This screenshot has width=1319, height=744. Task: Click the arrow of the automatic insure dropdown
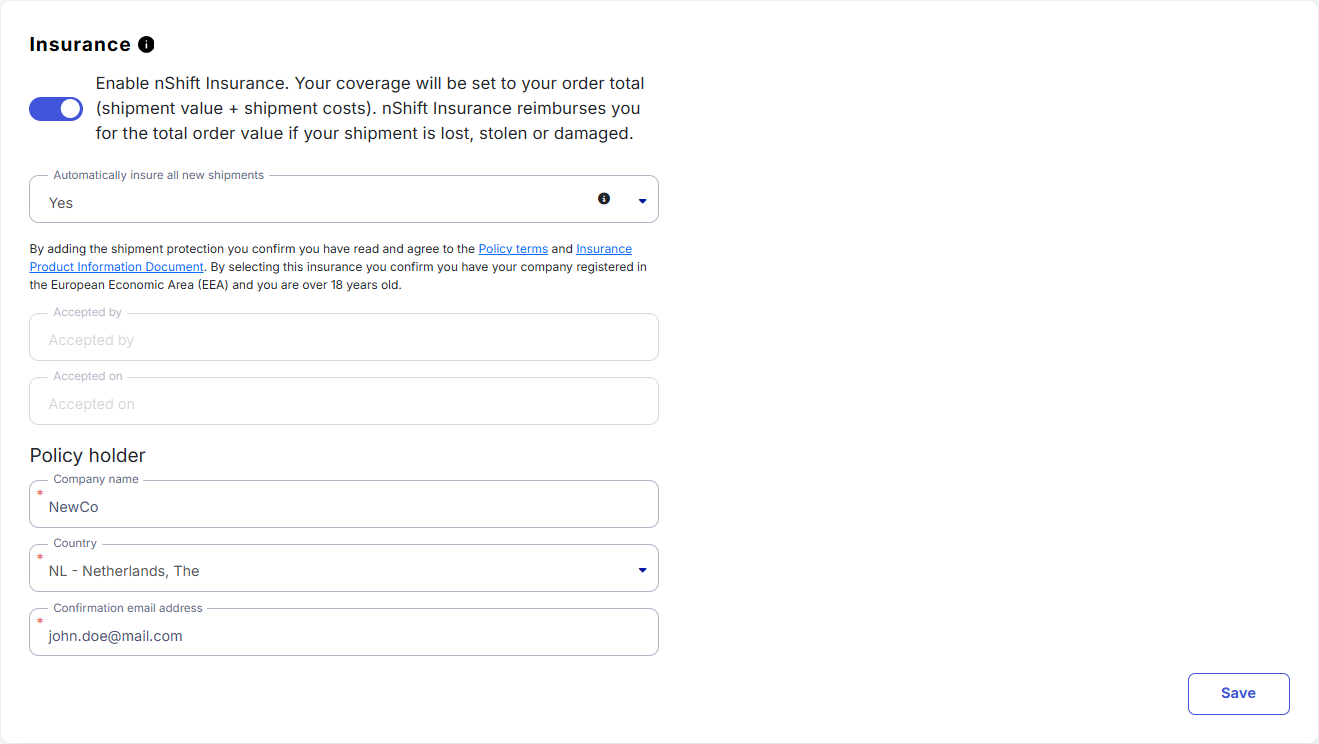[x=642, y=202]
